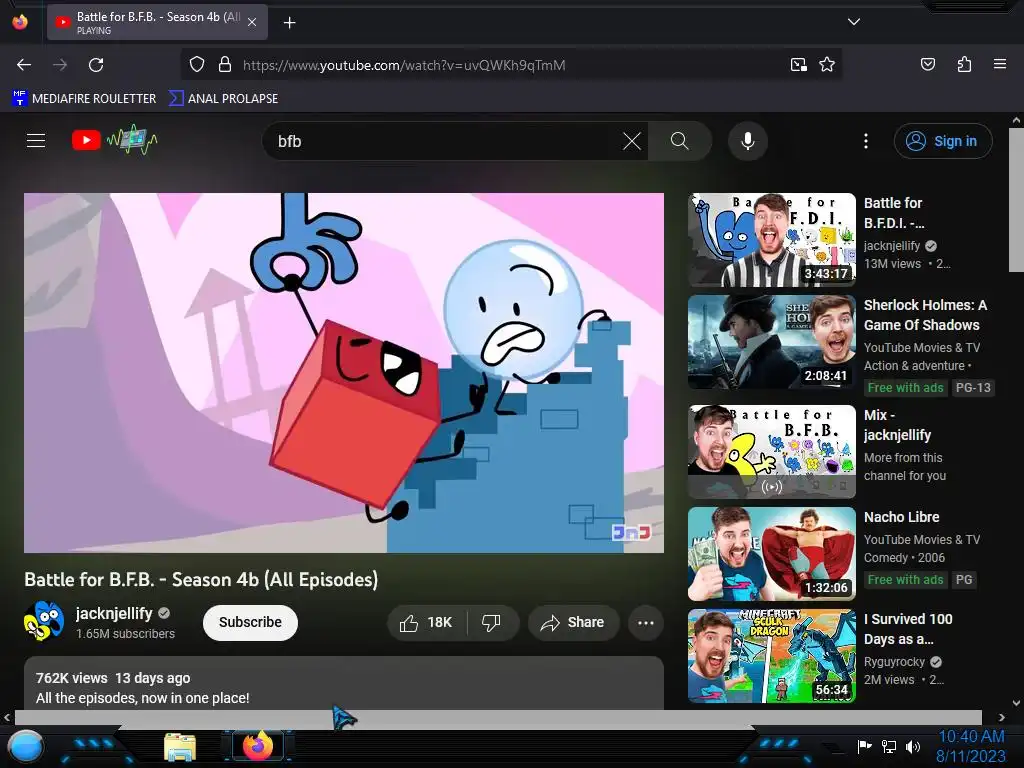Open Action Center flag in tray
The height and width of the screenshot is (768, 1024).
point(864,746)
